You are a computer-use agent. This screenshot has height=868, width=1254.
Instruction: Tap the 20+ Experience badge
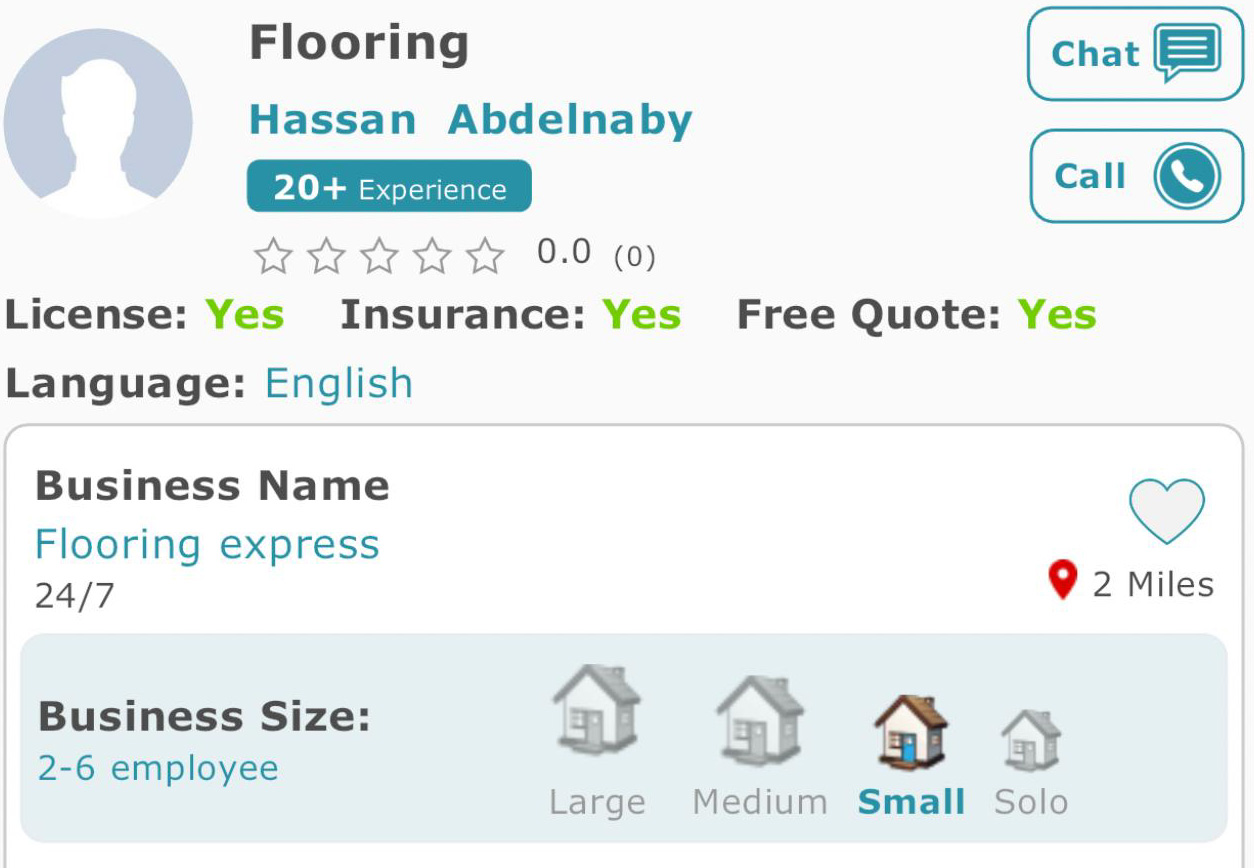coord(389,187)
